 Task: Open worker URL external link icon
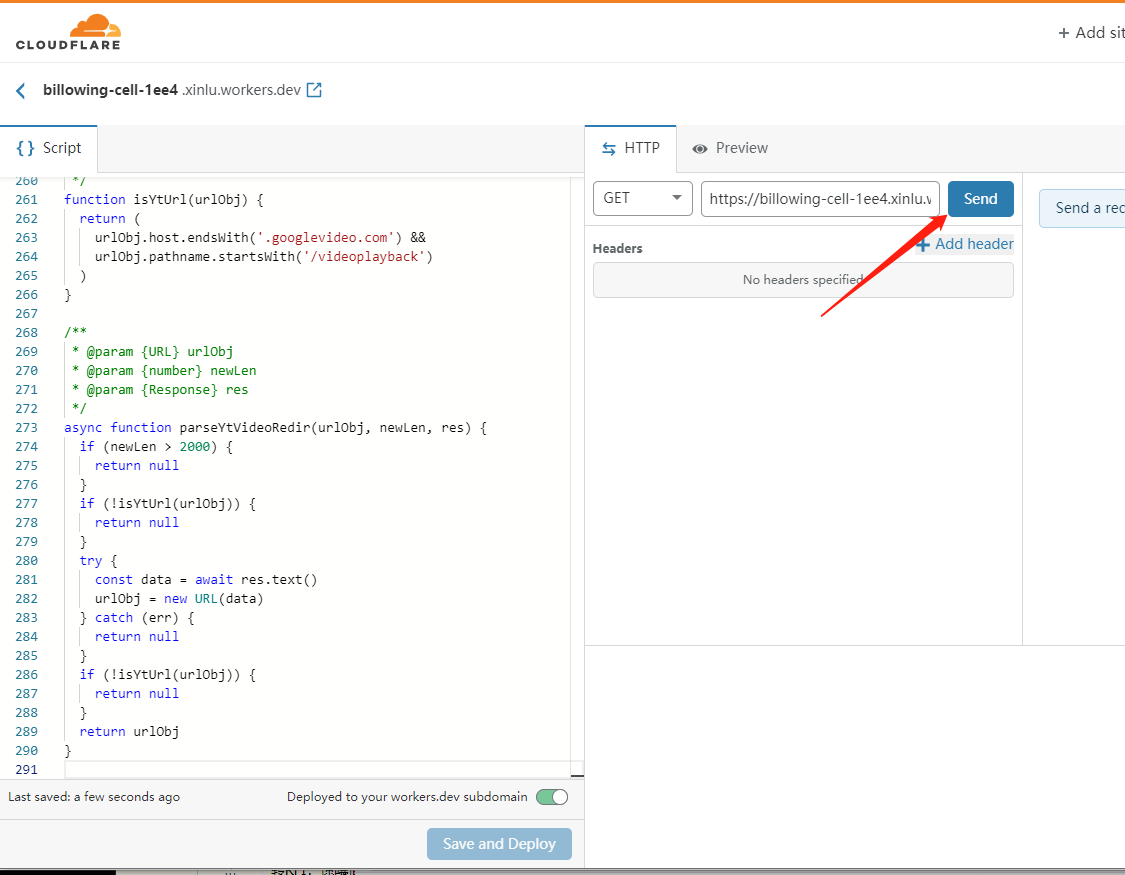click(x=314, y=90)
